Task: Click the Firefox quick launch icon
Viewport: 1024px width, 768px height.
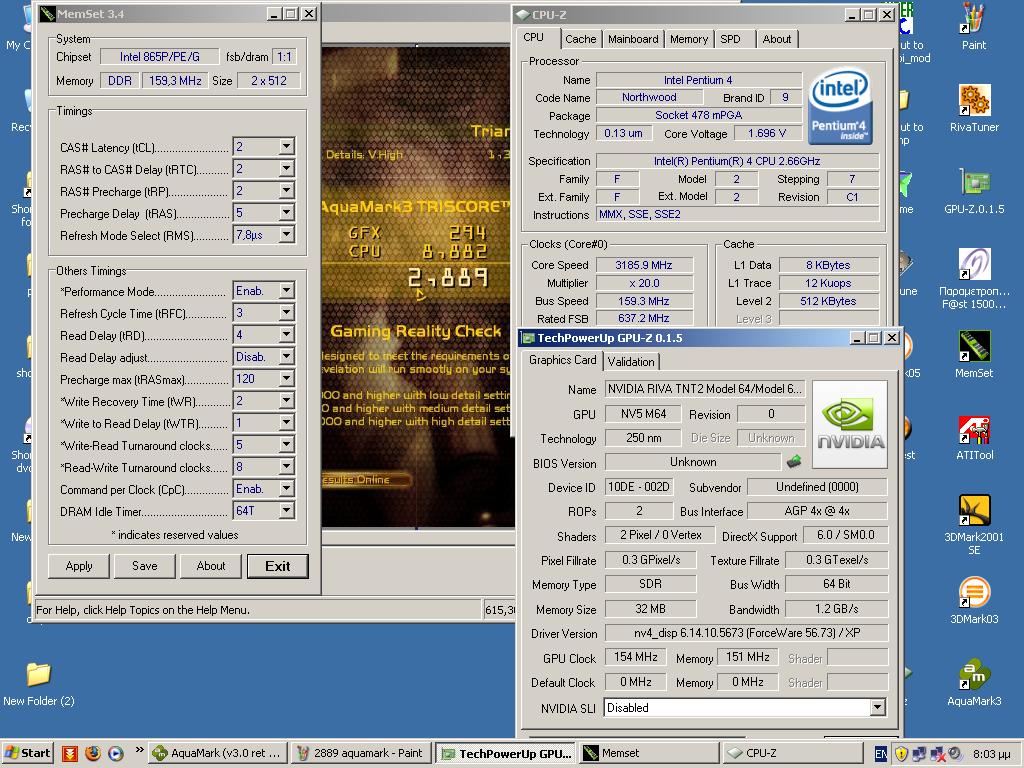Action: coord(93,753)
